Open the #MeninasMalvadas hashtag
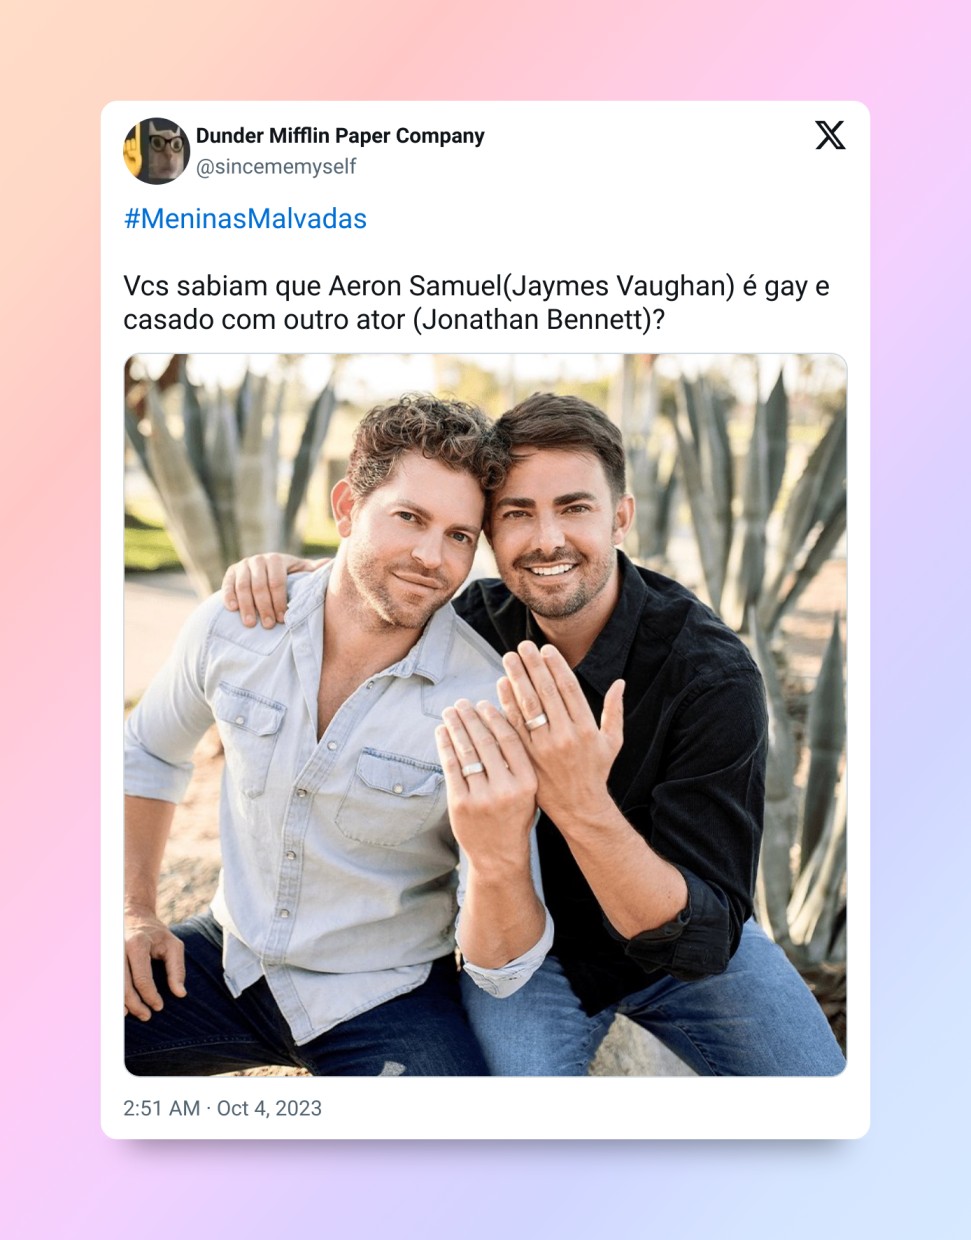Screen dimensions: 971x1240 [245, 219]
